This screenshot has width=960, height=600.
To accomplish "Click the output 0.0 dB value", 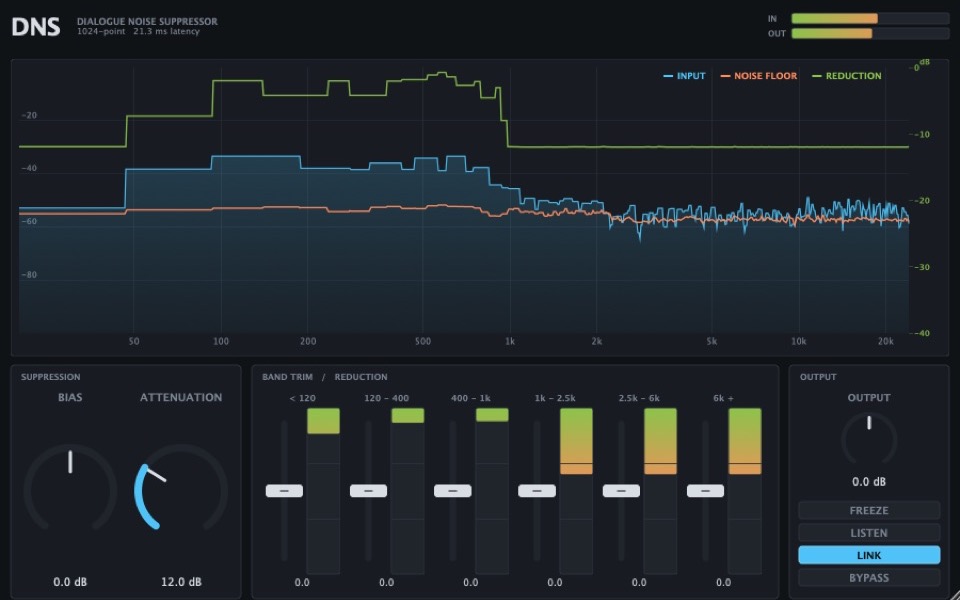I will (x=869, y=482).
